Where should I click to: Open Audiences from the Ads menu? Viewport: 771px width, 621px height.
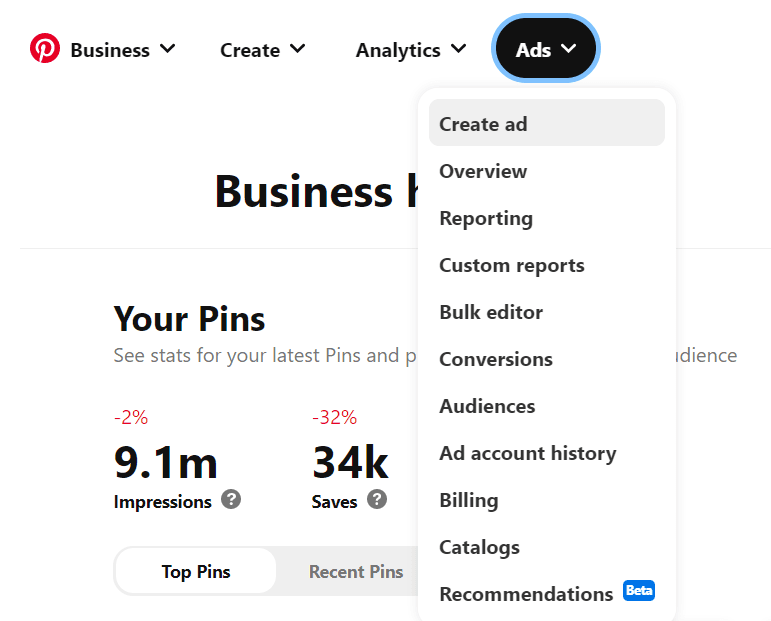tap(487, 406)
